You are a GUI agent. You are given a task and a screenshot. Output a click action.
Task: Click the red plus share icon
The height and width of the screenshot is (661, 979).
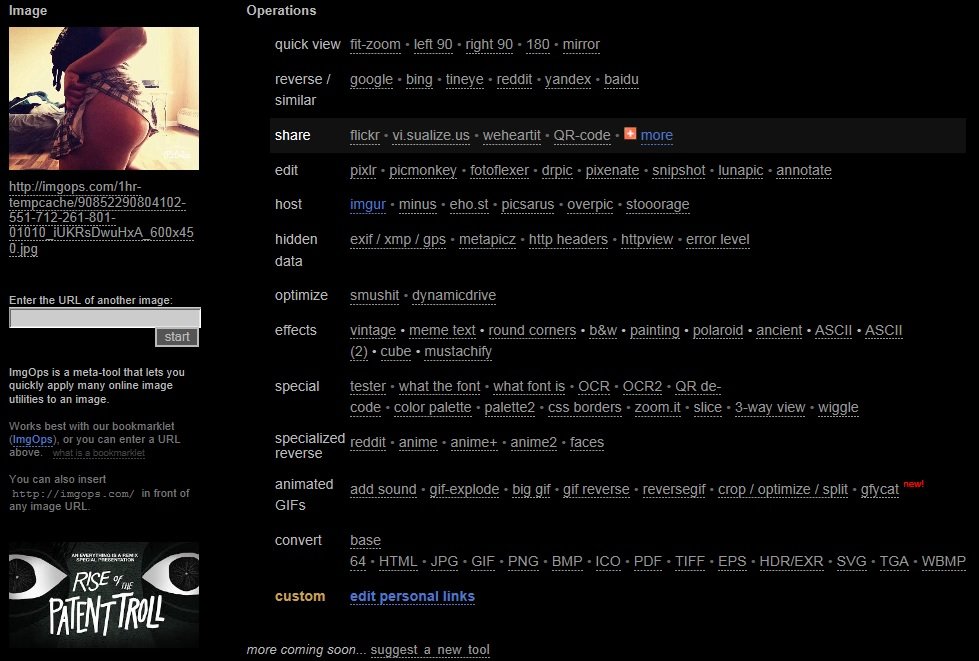[630, 134]
